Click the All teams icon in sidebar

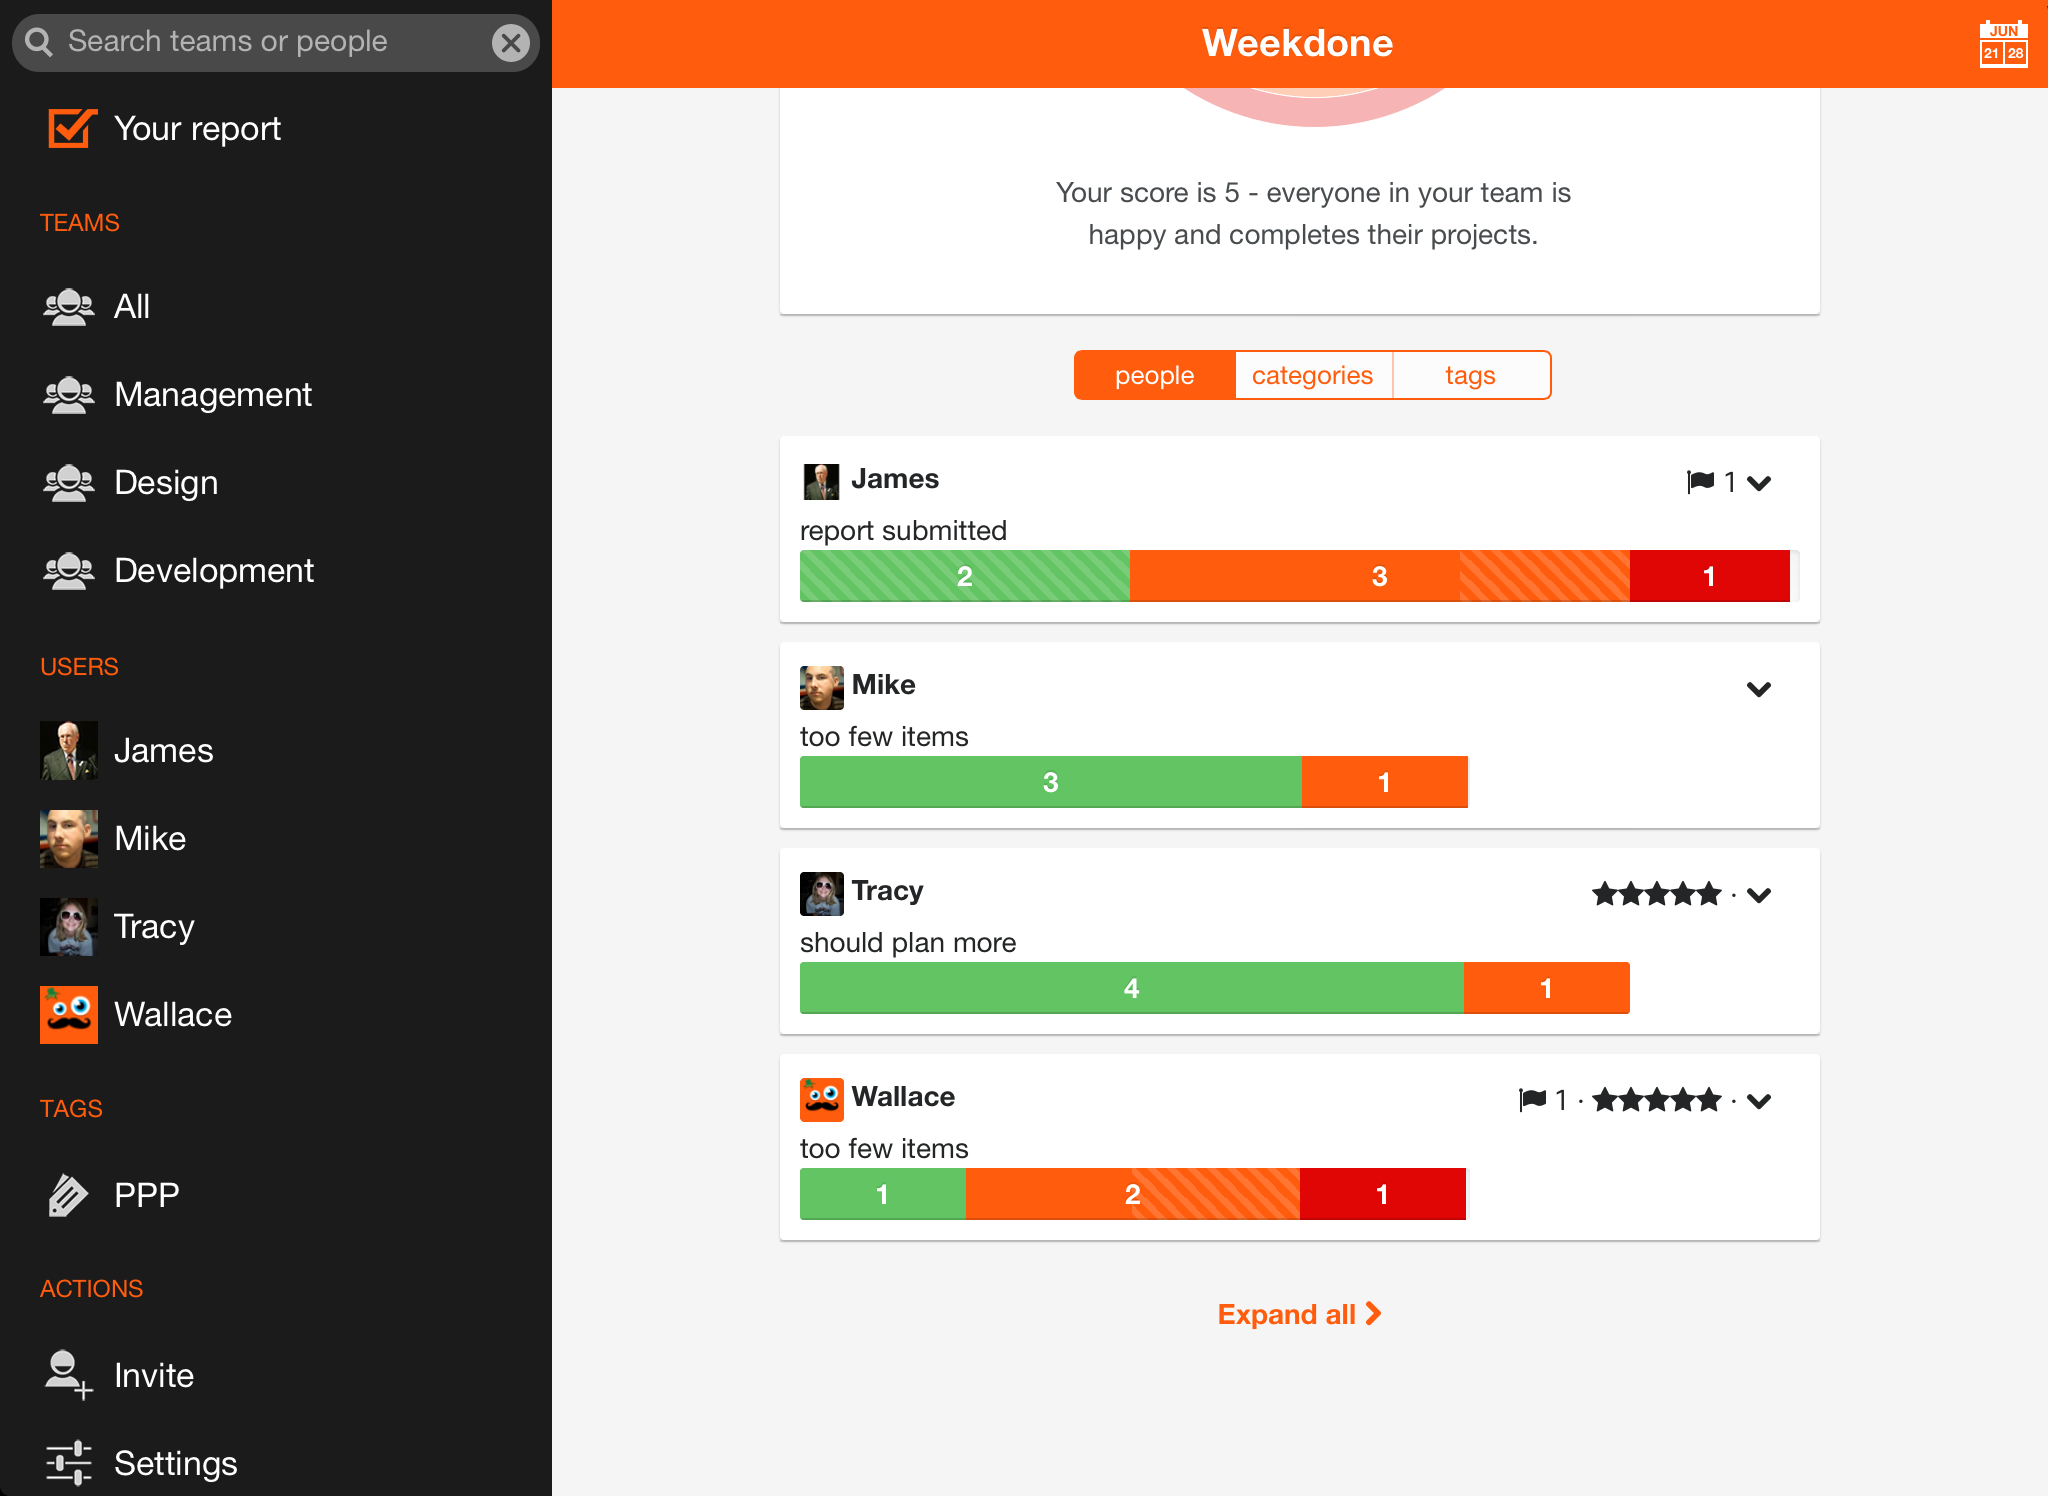click(x=68, y=305)
